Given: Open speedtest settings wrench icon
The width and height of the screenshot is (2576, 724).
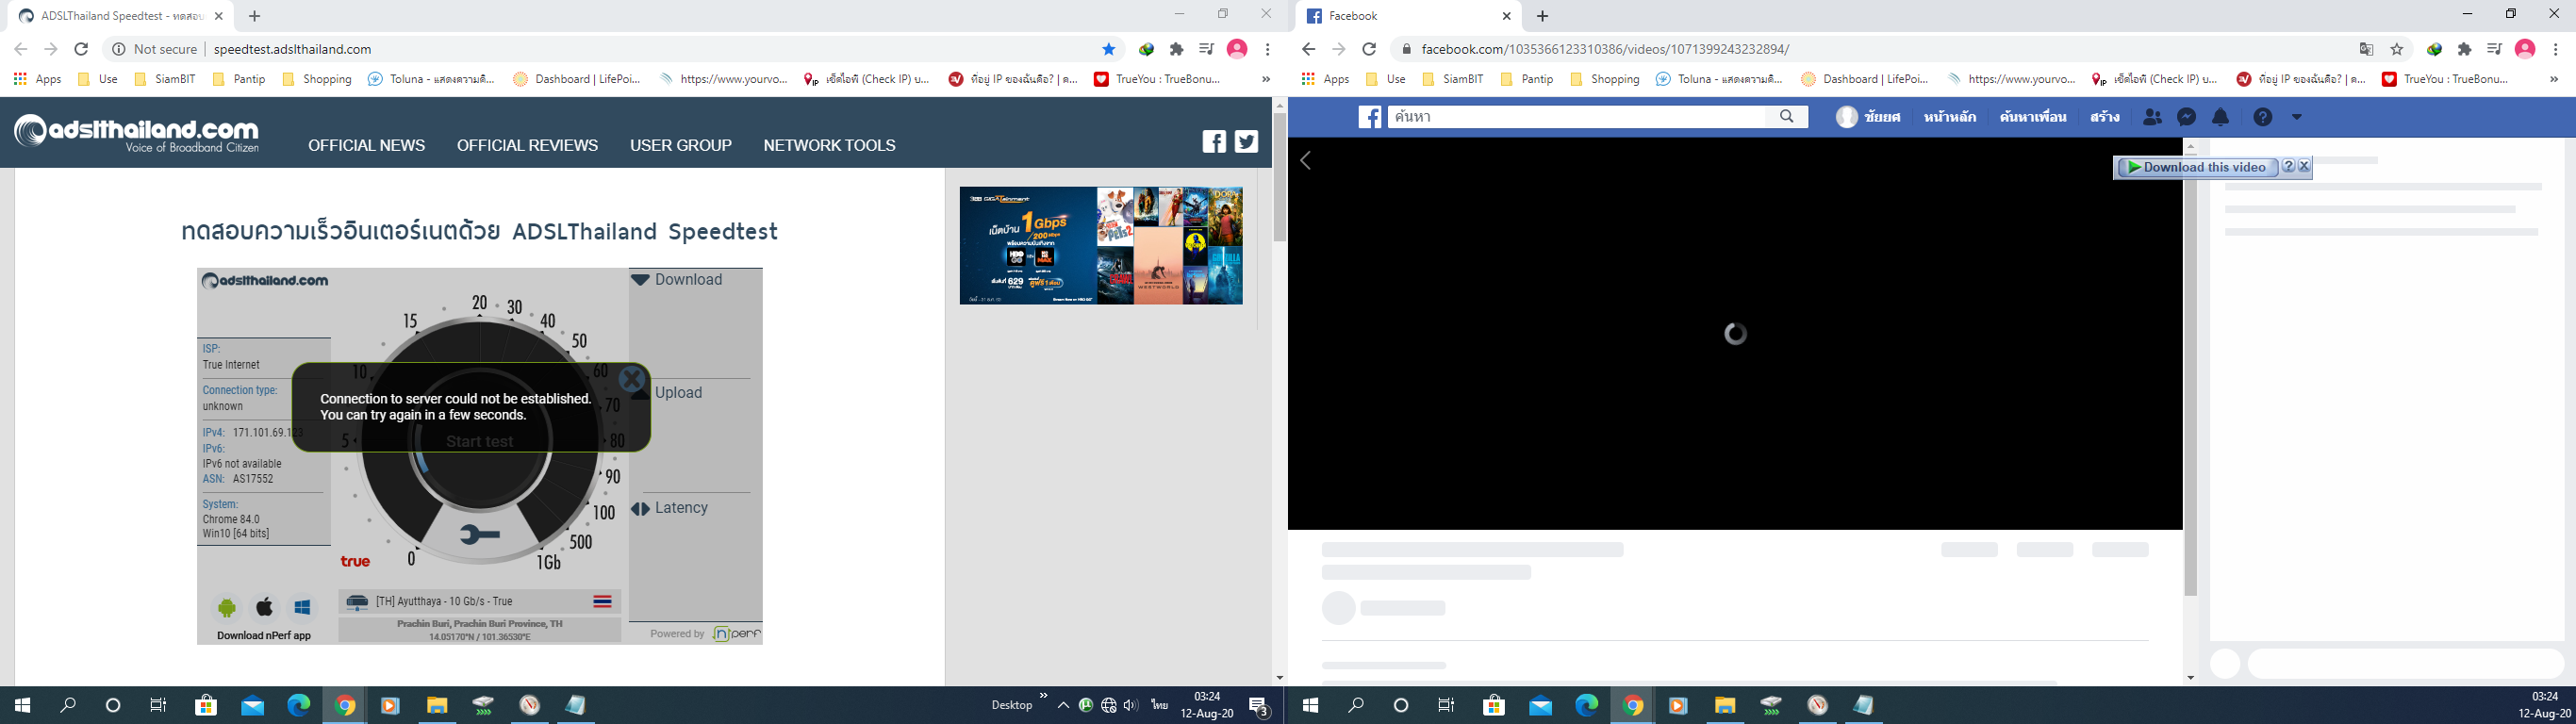Looking at the screenshot, I should (x=480, y=535).
